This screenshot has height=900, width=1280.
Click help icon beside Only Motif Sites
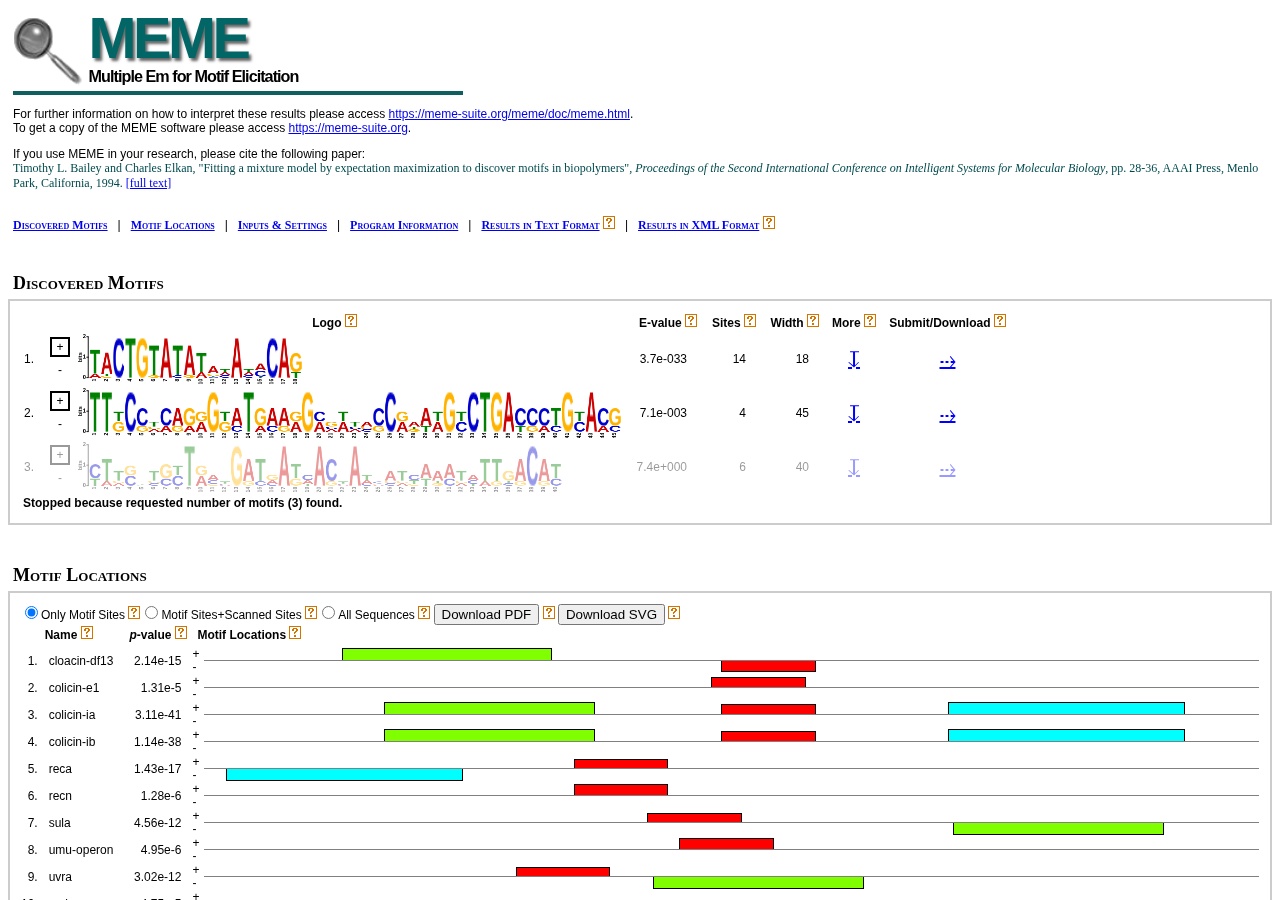click(x=134, y=613)
